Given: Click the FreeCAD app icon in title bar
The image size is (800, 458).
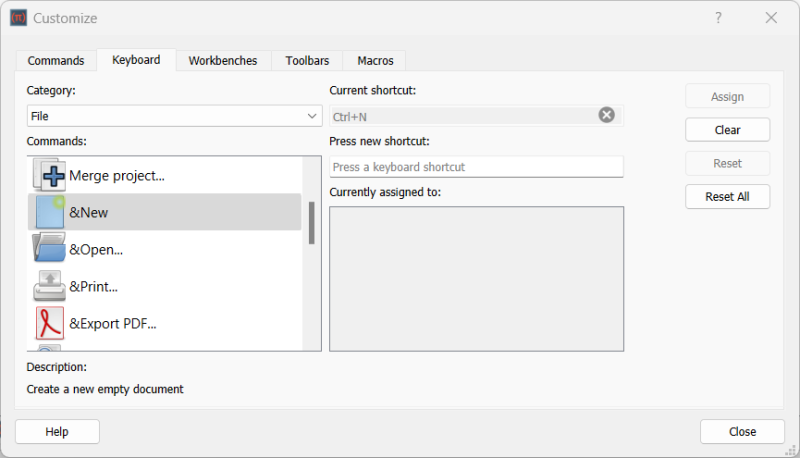Looking at the screenshot, I should [18, 18].
